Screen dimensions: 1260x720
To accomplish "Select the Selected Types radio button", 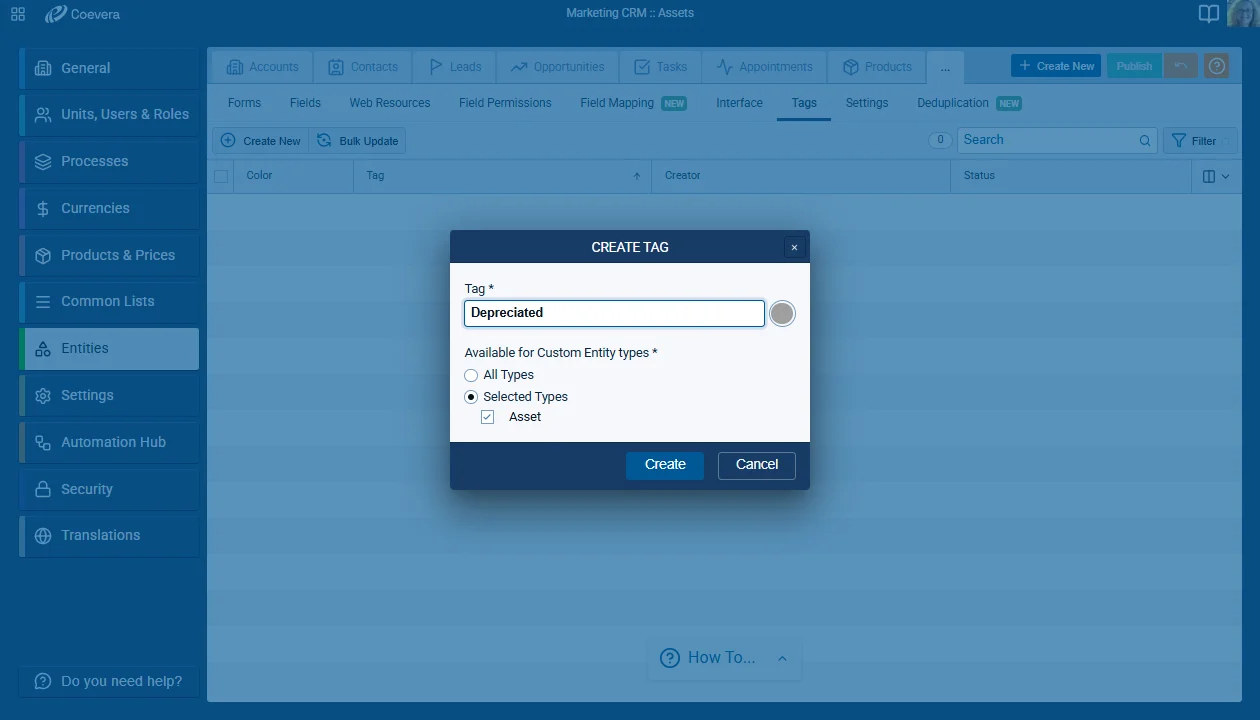I will click(471, 397).
